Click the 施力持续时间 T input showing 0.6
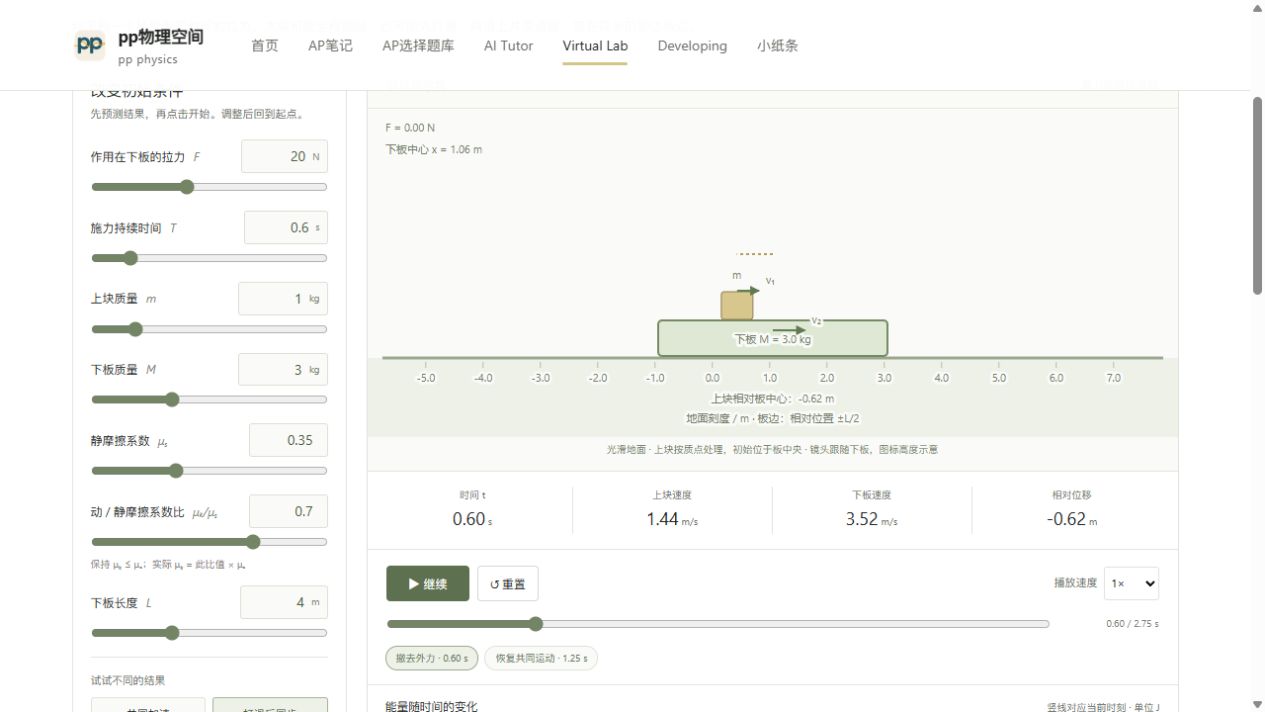This screenshot has width=1265, height=712. pyautogui.click(x=286, y=227)
